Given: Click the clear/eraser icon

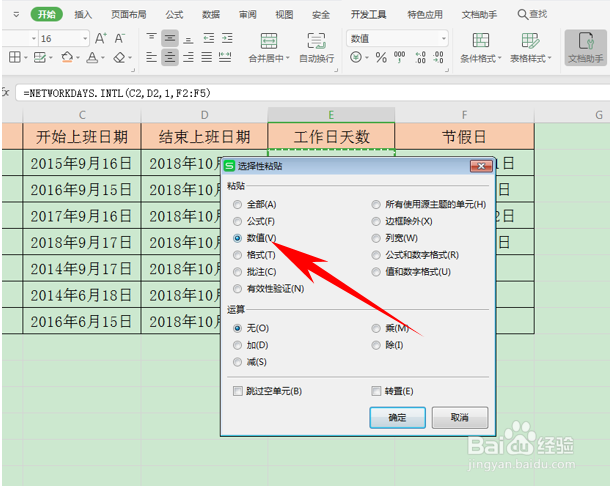Looking at the screenshot, I should (119, 58).
